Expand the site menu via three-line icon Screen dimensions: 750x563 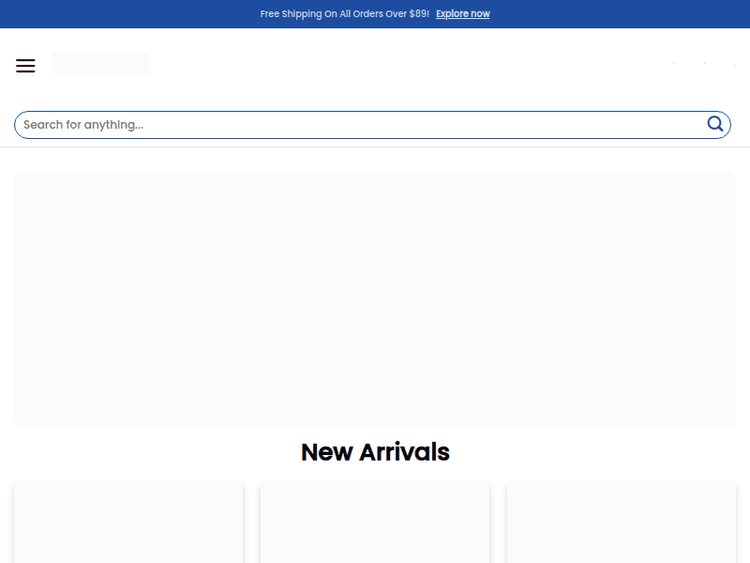coord(25,66)
